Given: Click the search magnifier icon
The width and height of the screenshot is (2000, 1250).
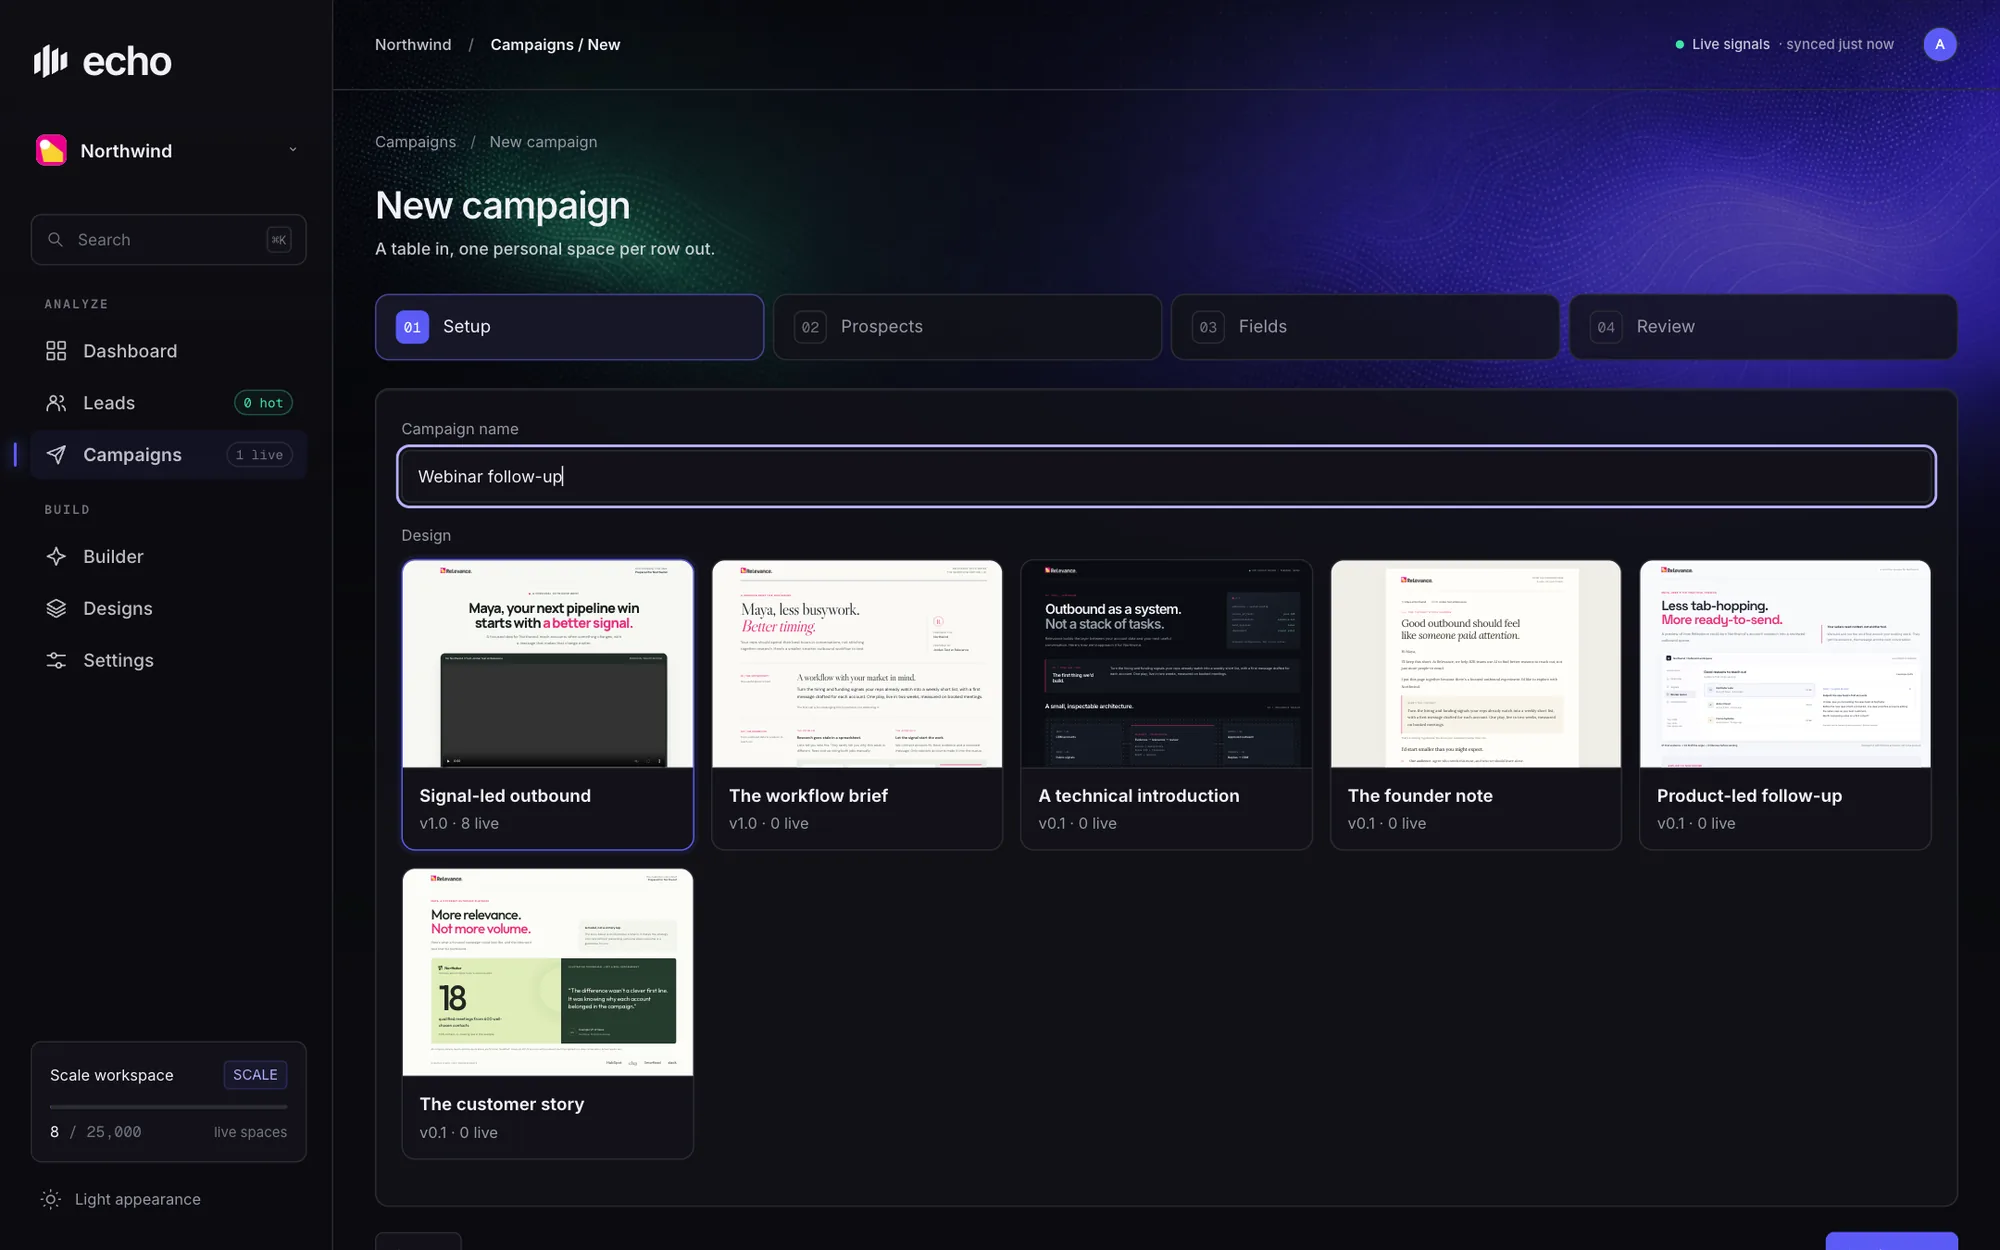Looking at the screenshot, I should [x=56, y=240].
